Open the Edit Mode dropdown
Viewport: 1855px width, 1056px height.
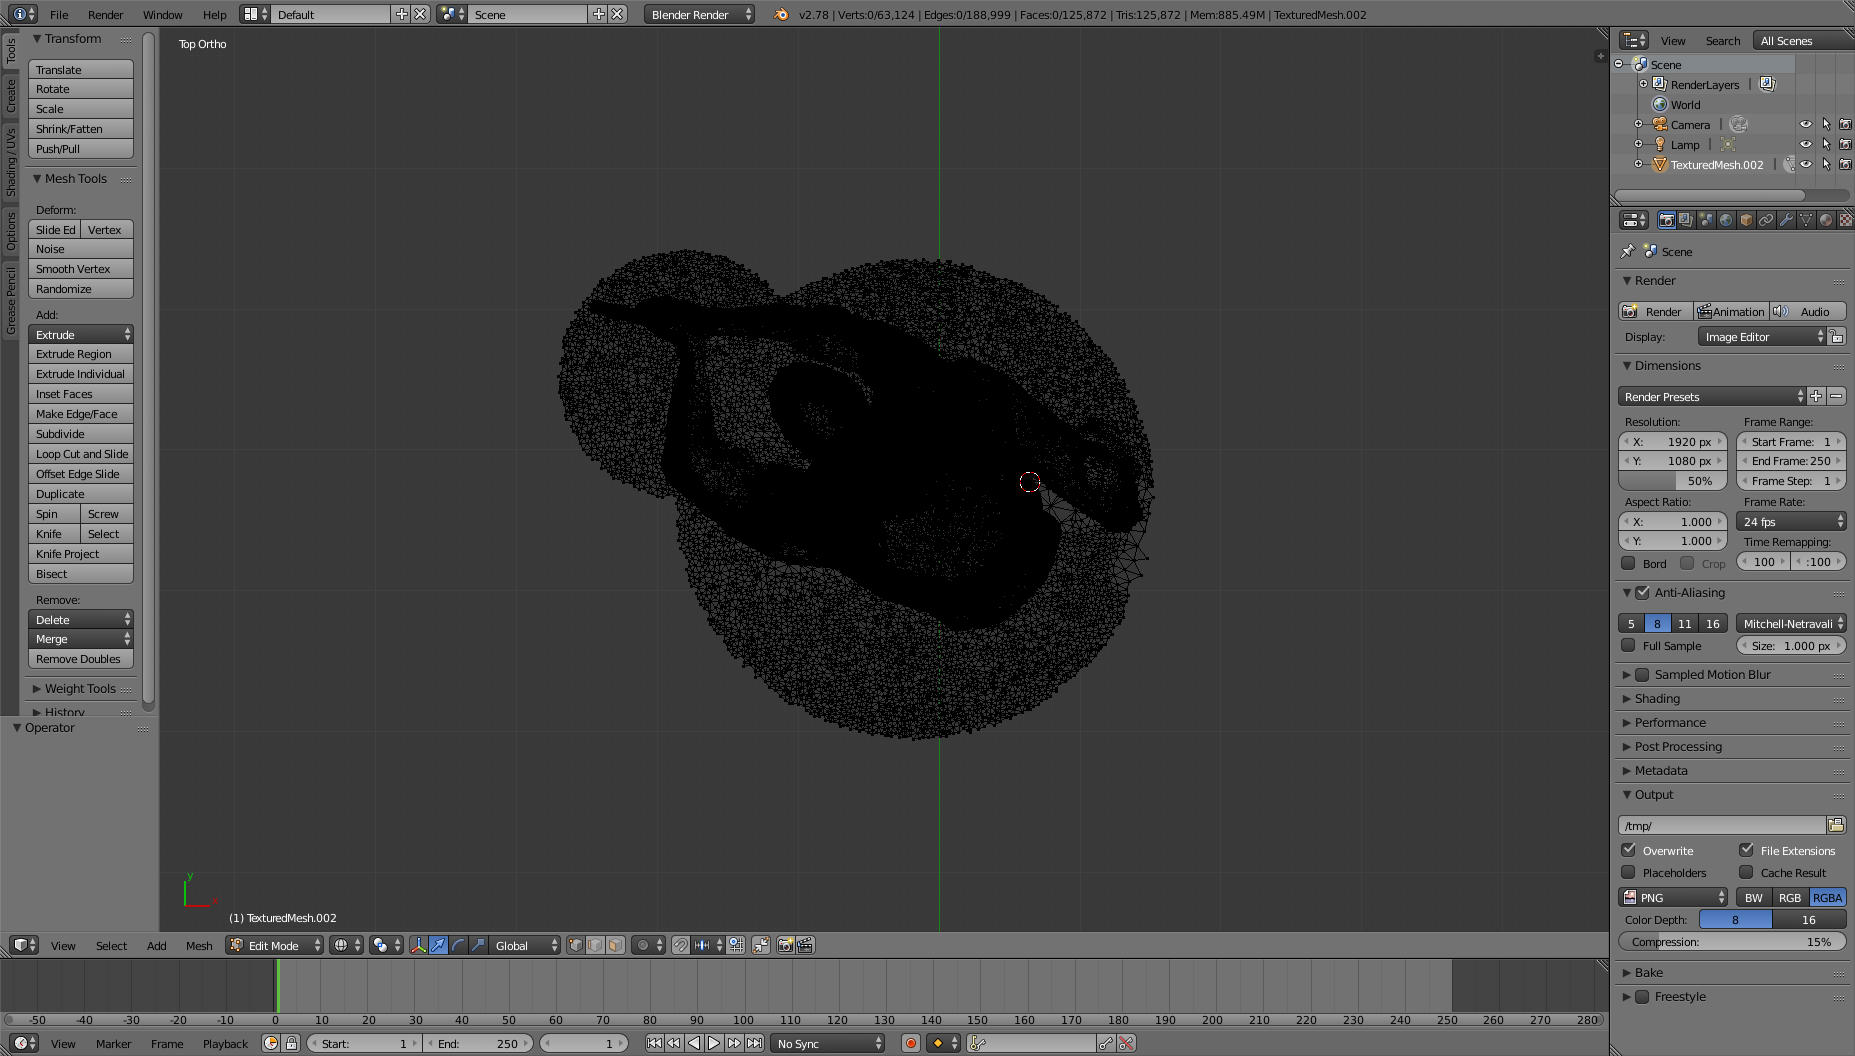(274, 945)
